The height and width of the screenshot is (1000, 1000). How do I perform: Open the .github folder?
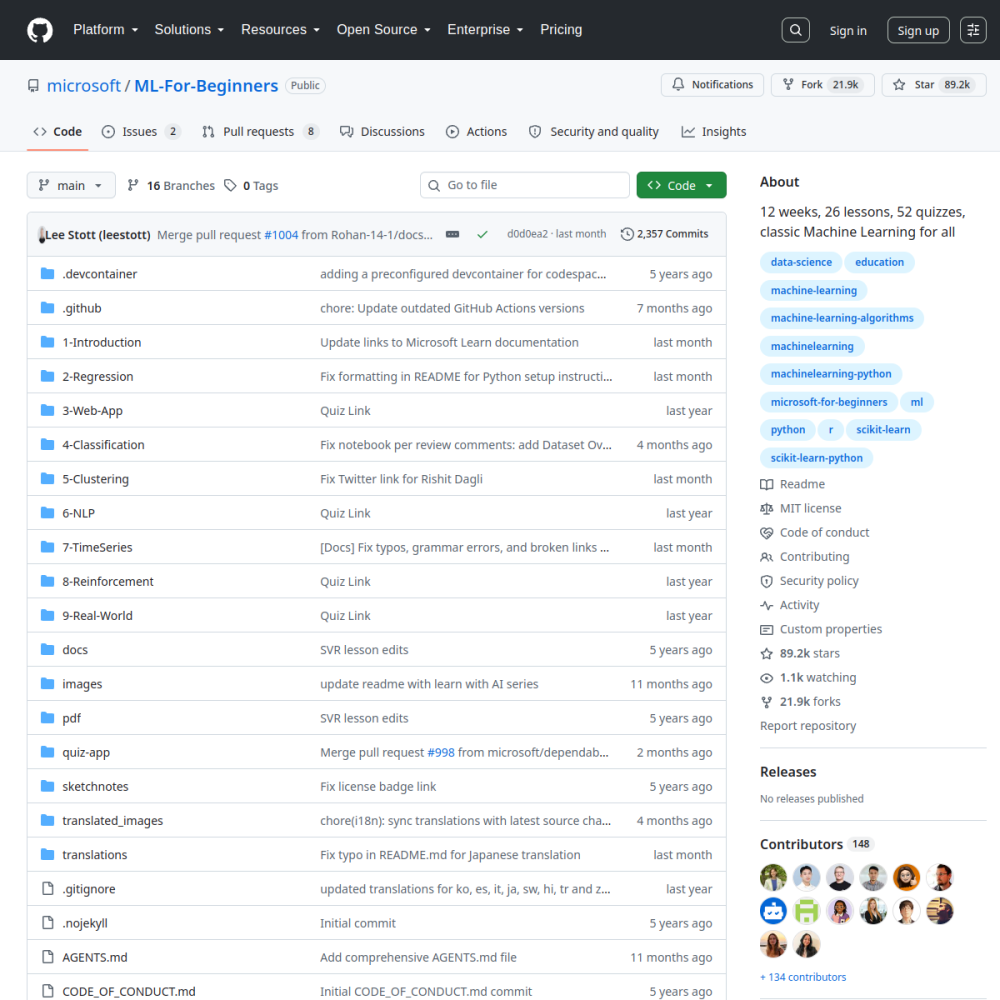(x=82, y=308)
